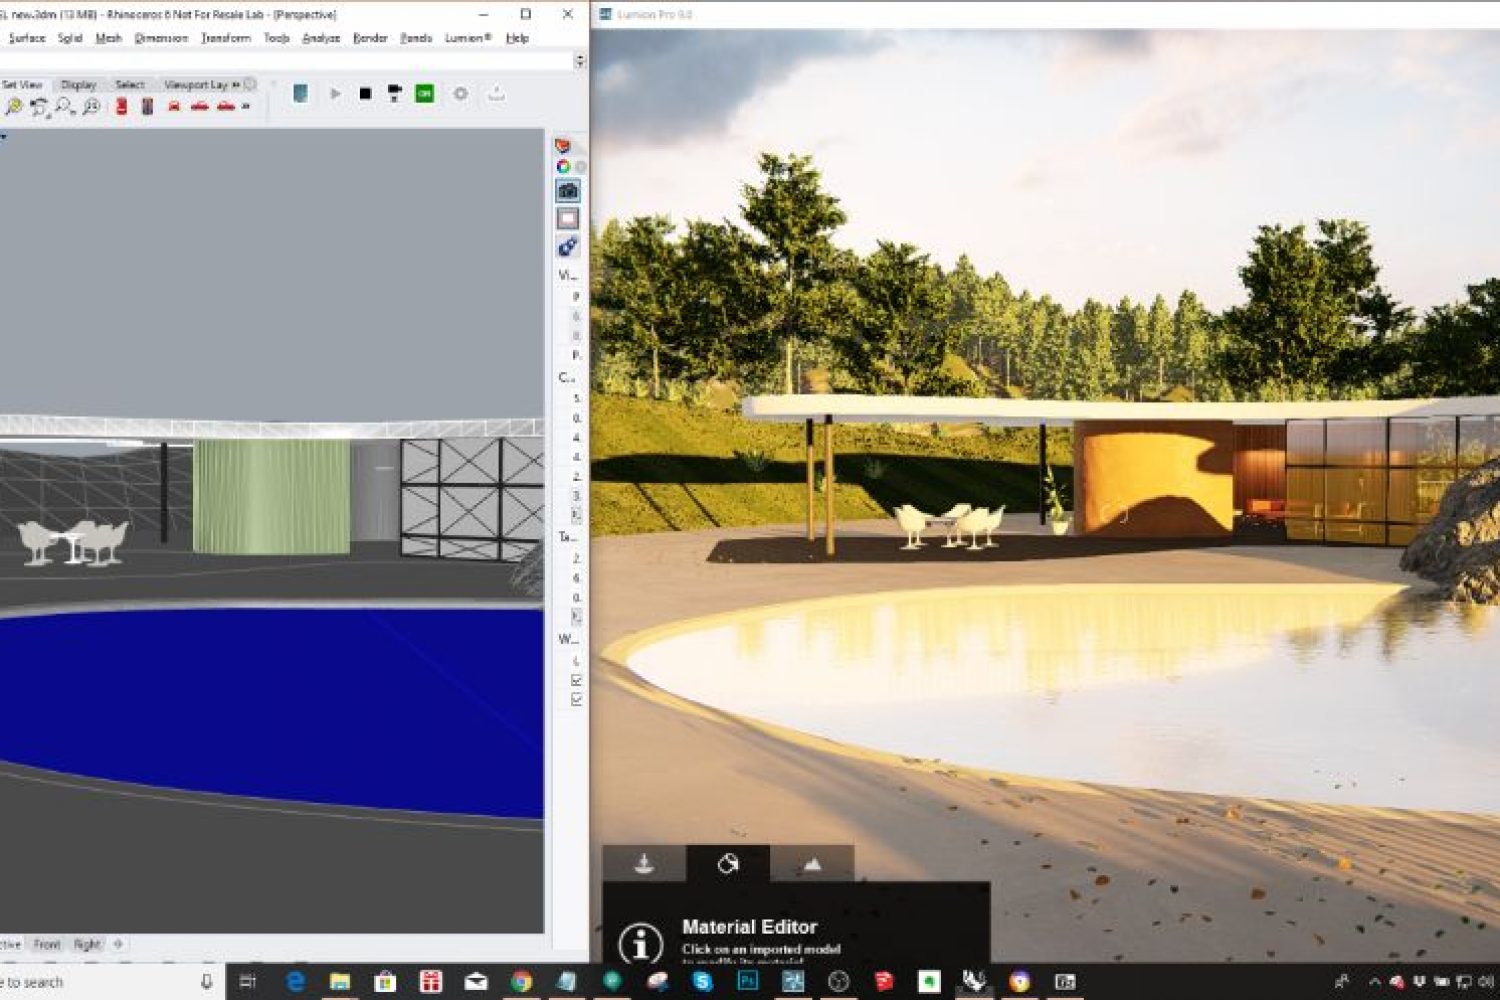Open the Lumion® menu in Rhino
The image size is (1500, 1000).
pos(468,38)
